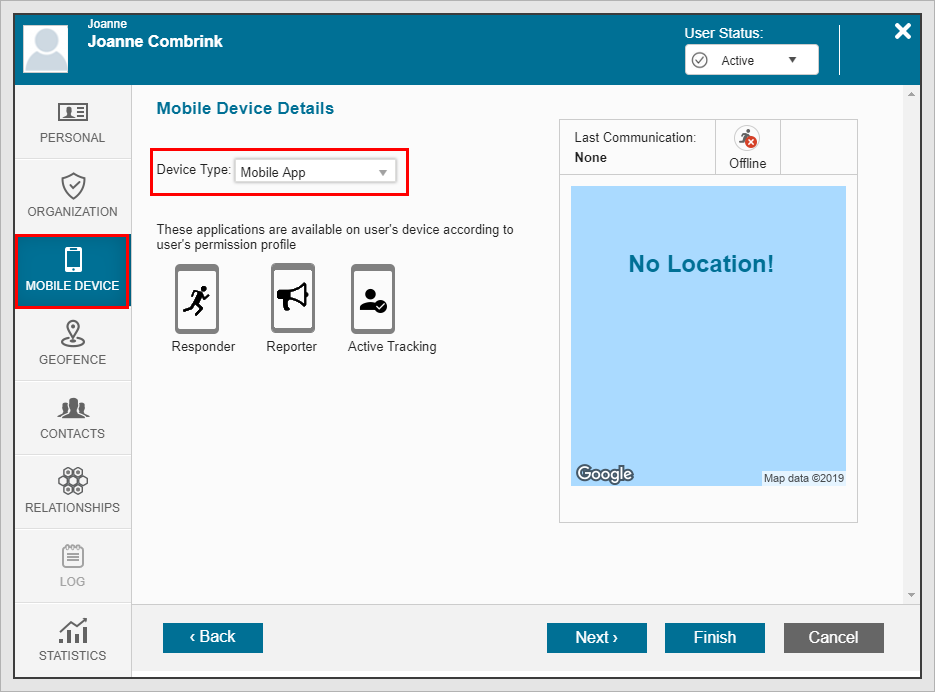935x692 pixels.
Task: Open the User Status dropdown
Action: pyautogui.click(x=751, y=60)
